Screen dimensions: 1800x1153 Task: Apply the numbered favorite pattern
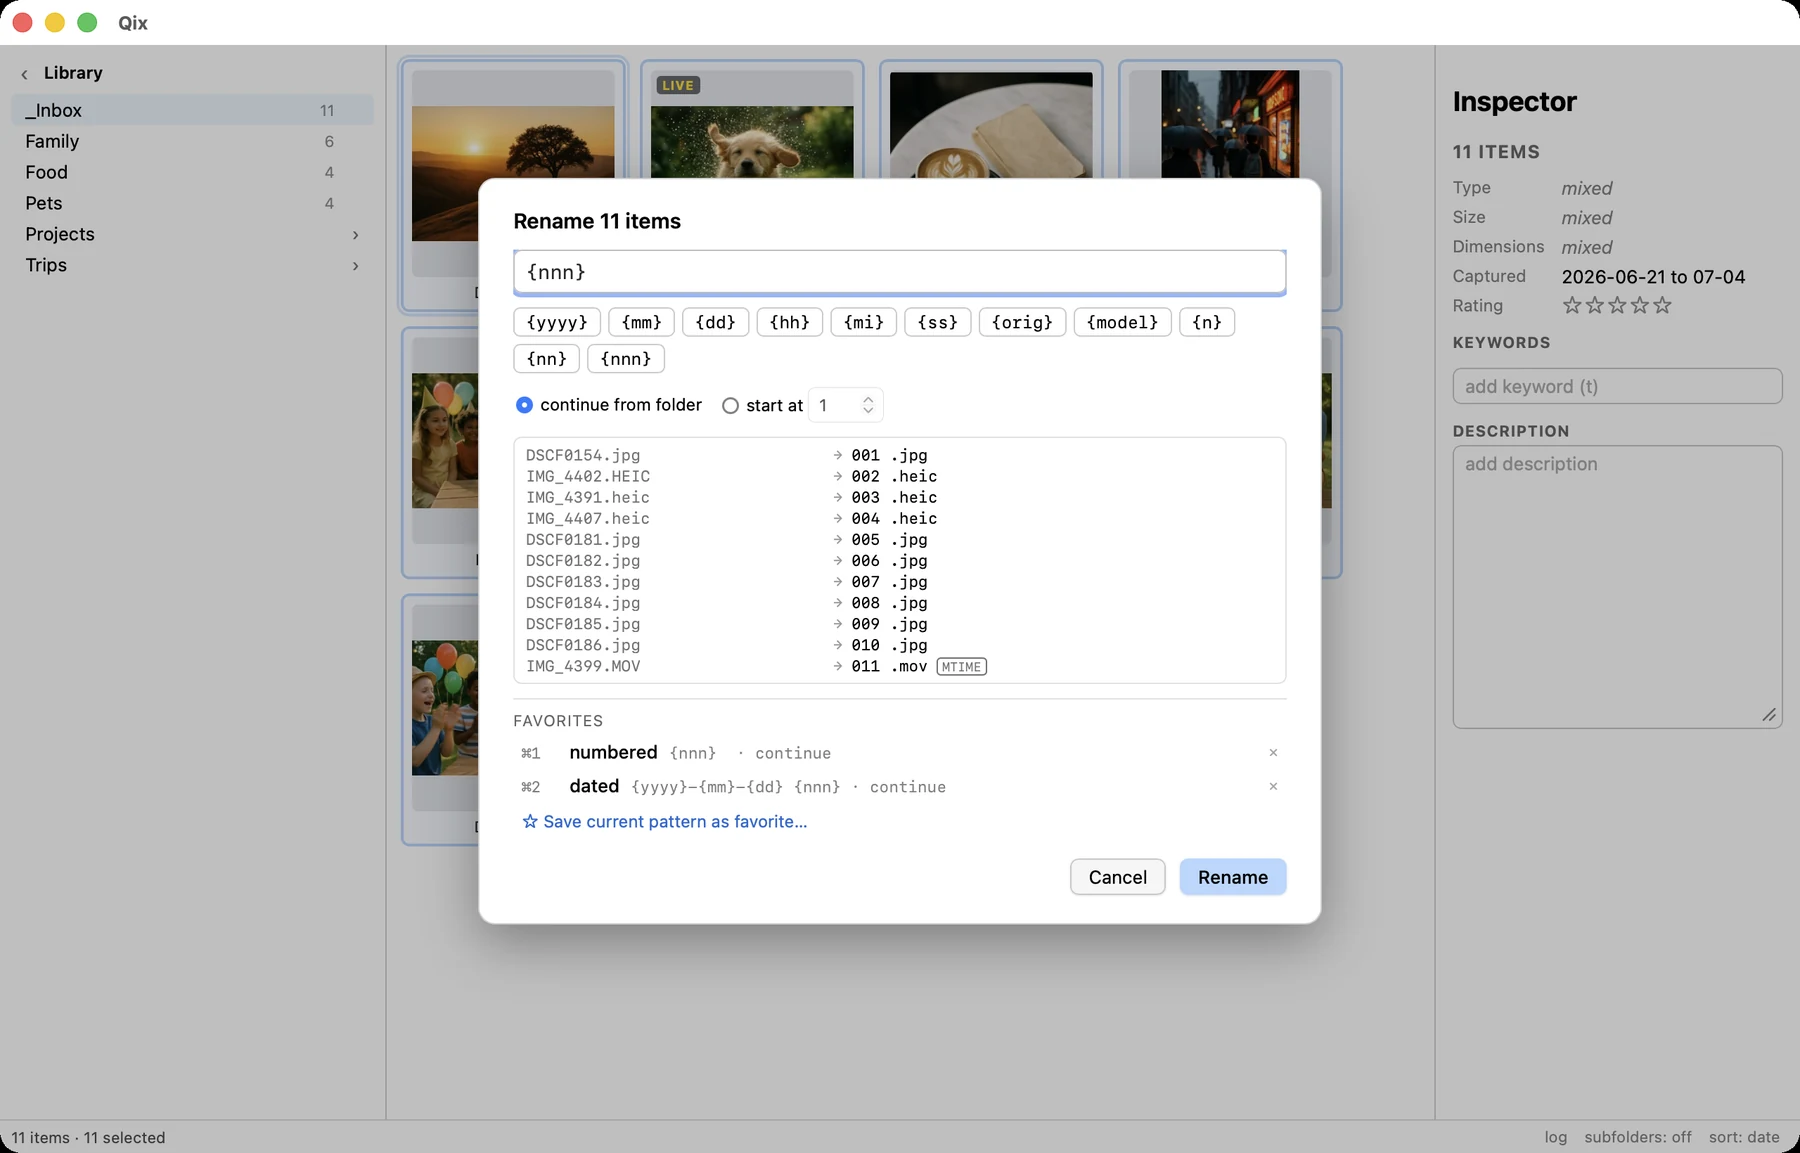pyautogui.click(x=899, y=753)
